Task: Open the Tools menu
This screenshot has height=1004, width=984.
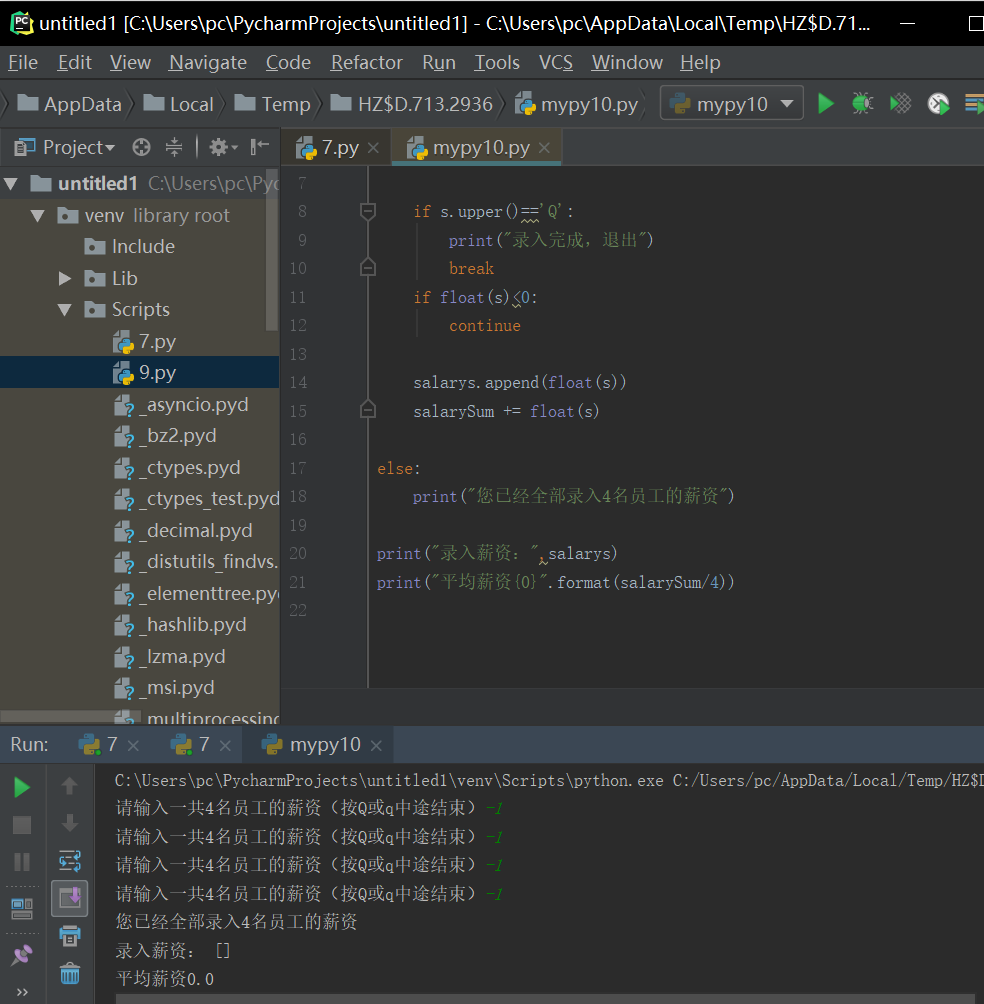Action: coord(497,63)
